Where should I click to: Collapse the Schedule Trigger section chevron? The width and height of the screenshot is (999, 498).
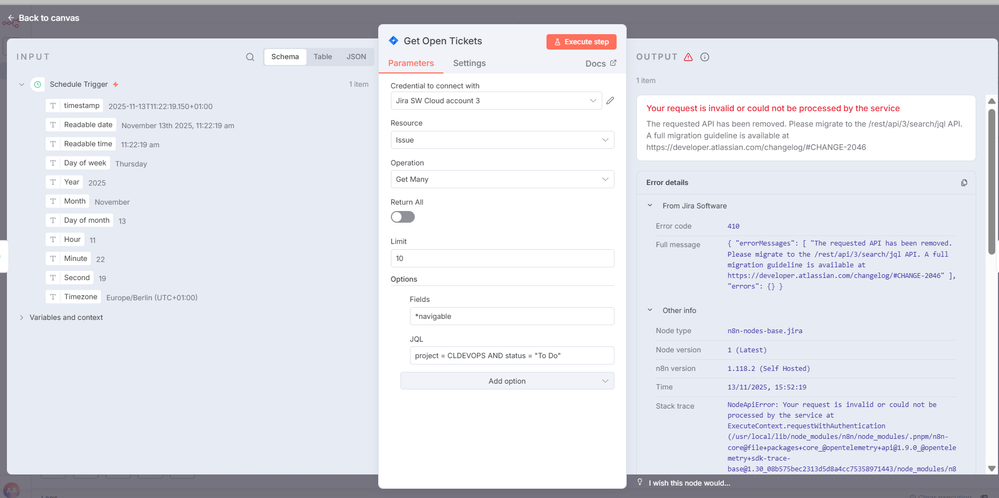click(x=22, y=84)
